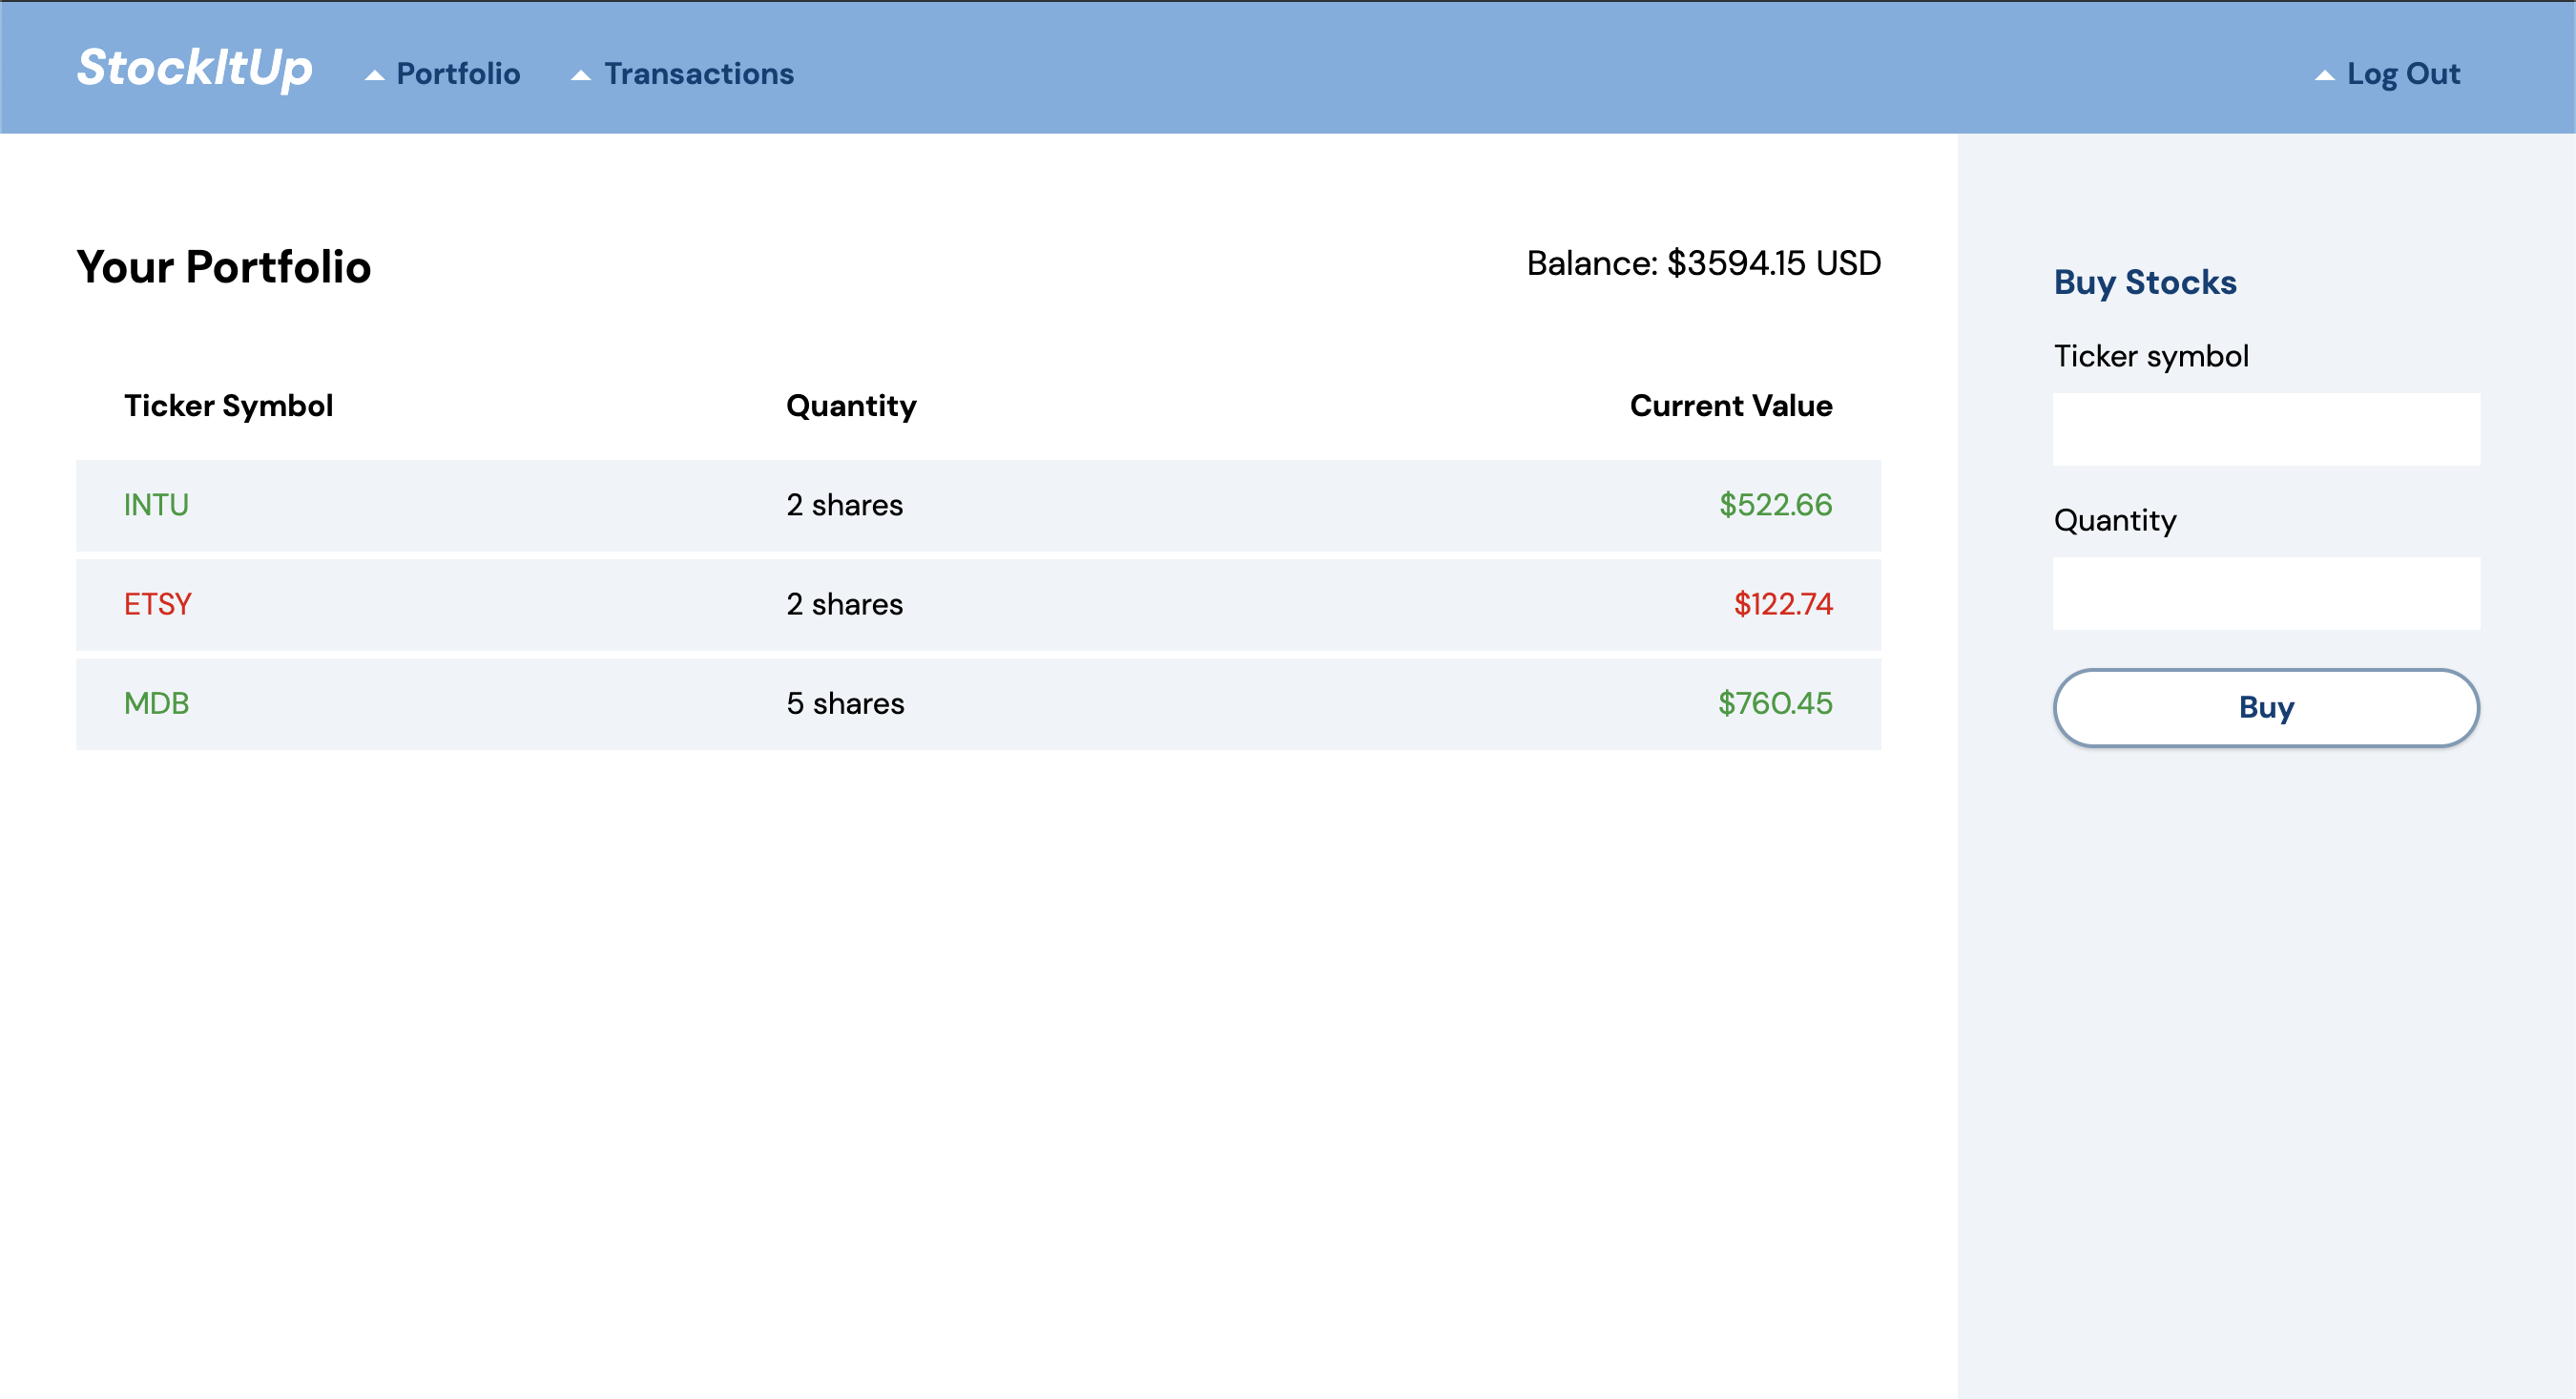Click the Ticker Symbol column header
The image size is (2576, 1399).
pyautogui.click(x=228, y=406)
